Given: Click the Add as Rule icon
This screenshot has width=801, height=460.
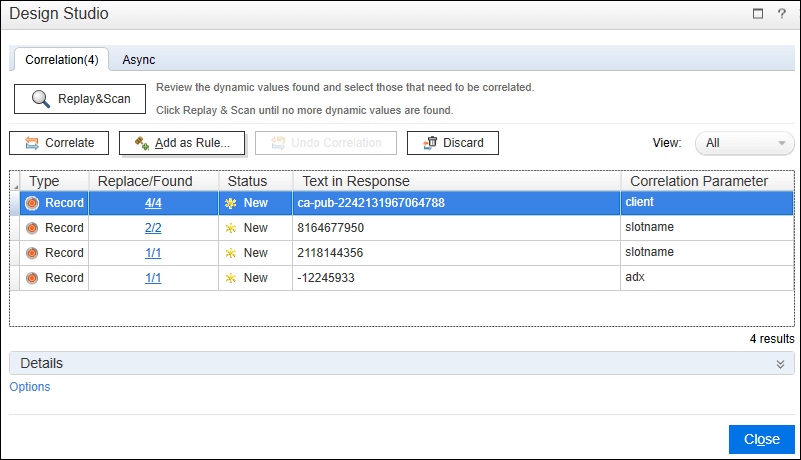Looking at the screenshot, I should tap(141, 143).
